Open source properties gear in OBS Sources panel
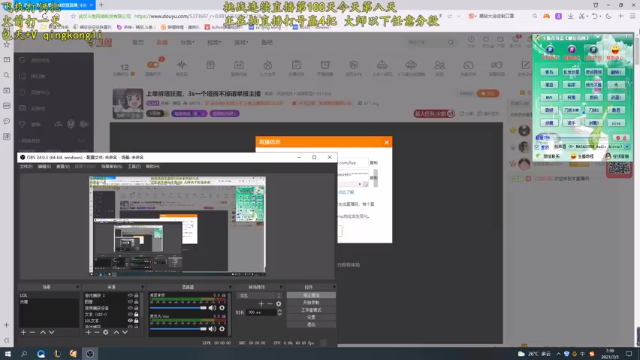640x360 pixels. pyautogui.click(x=106, y=332)
